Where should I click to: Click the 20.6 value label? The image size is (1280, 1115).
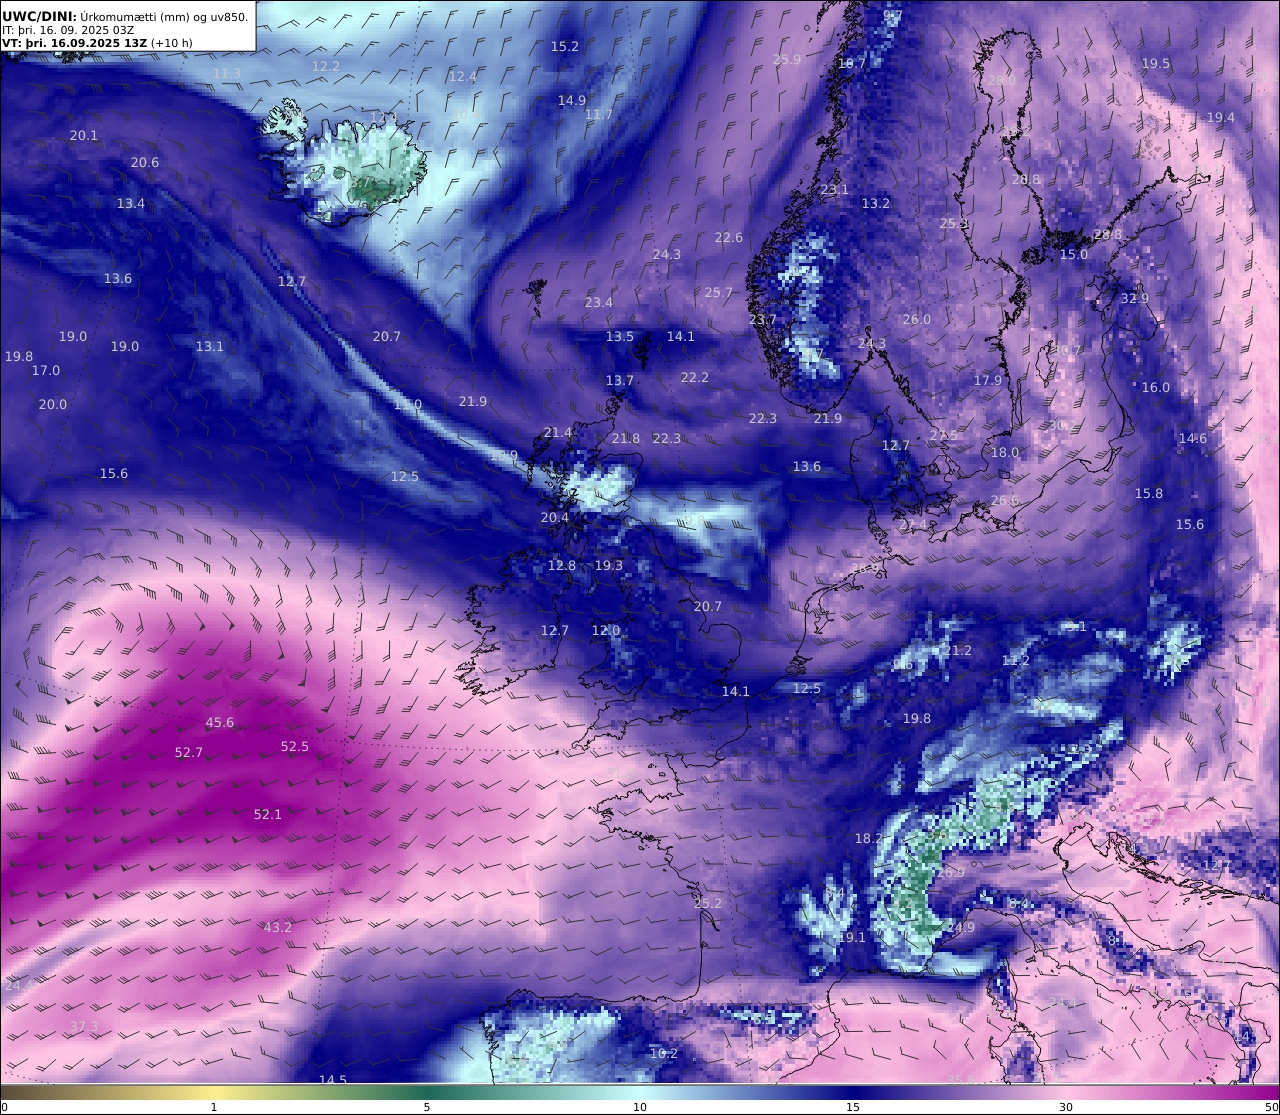pyautogui.click(x=145, y=162)
